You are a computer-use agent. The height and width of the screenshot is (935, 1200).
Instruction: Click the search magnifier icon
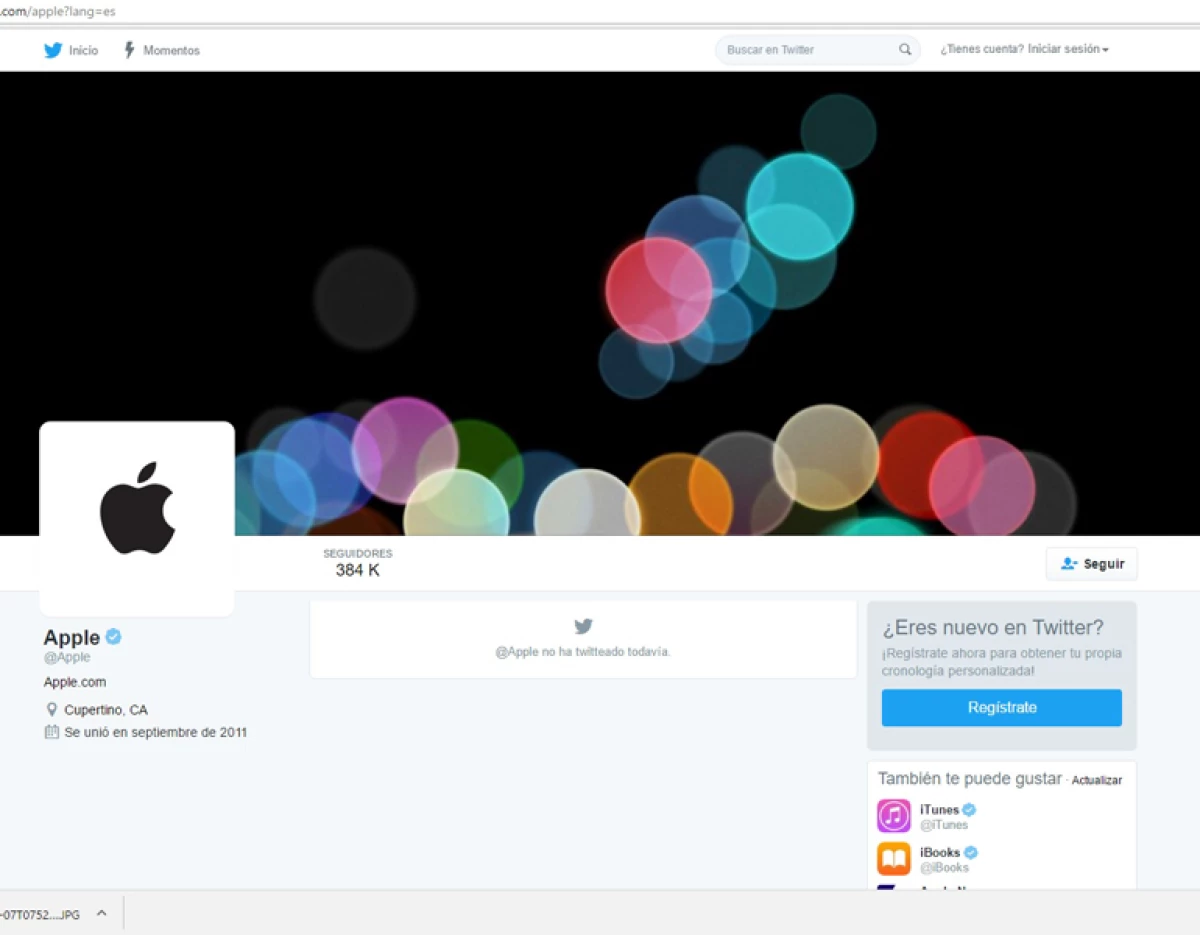click(x=905, y=50)
